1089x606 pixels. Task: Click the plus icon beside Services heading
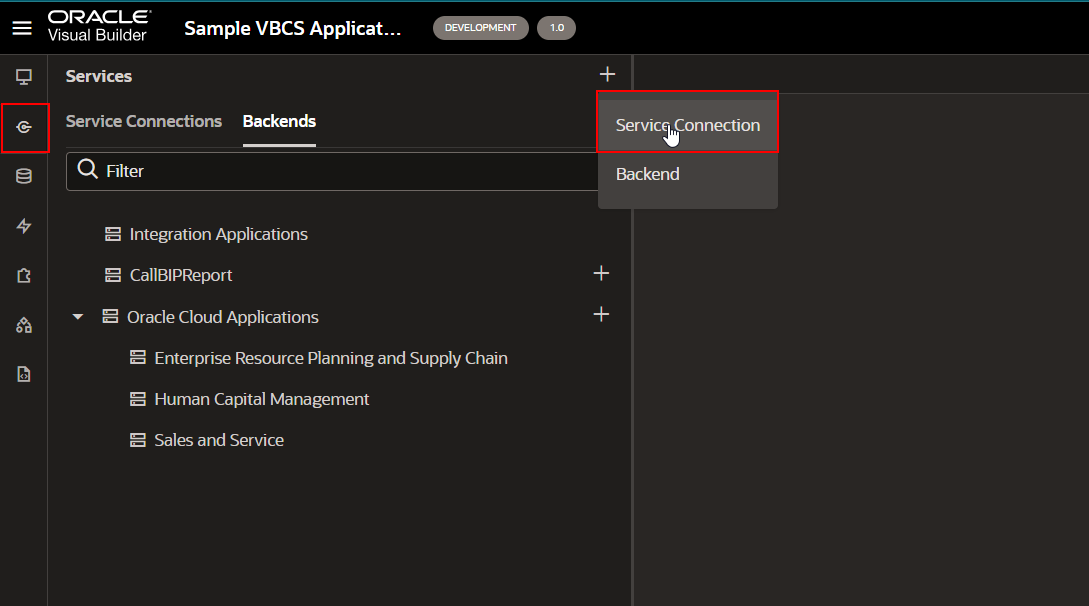[607, 74]
